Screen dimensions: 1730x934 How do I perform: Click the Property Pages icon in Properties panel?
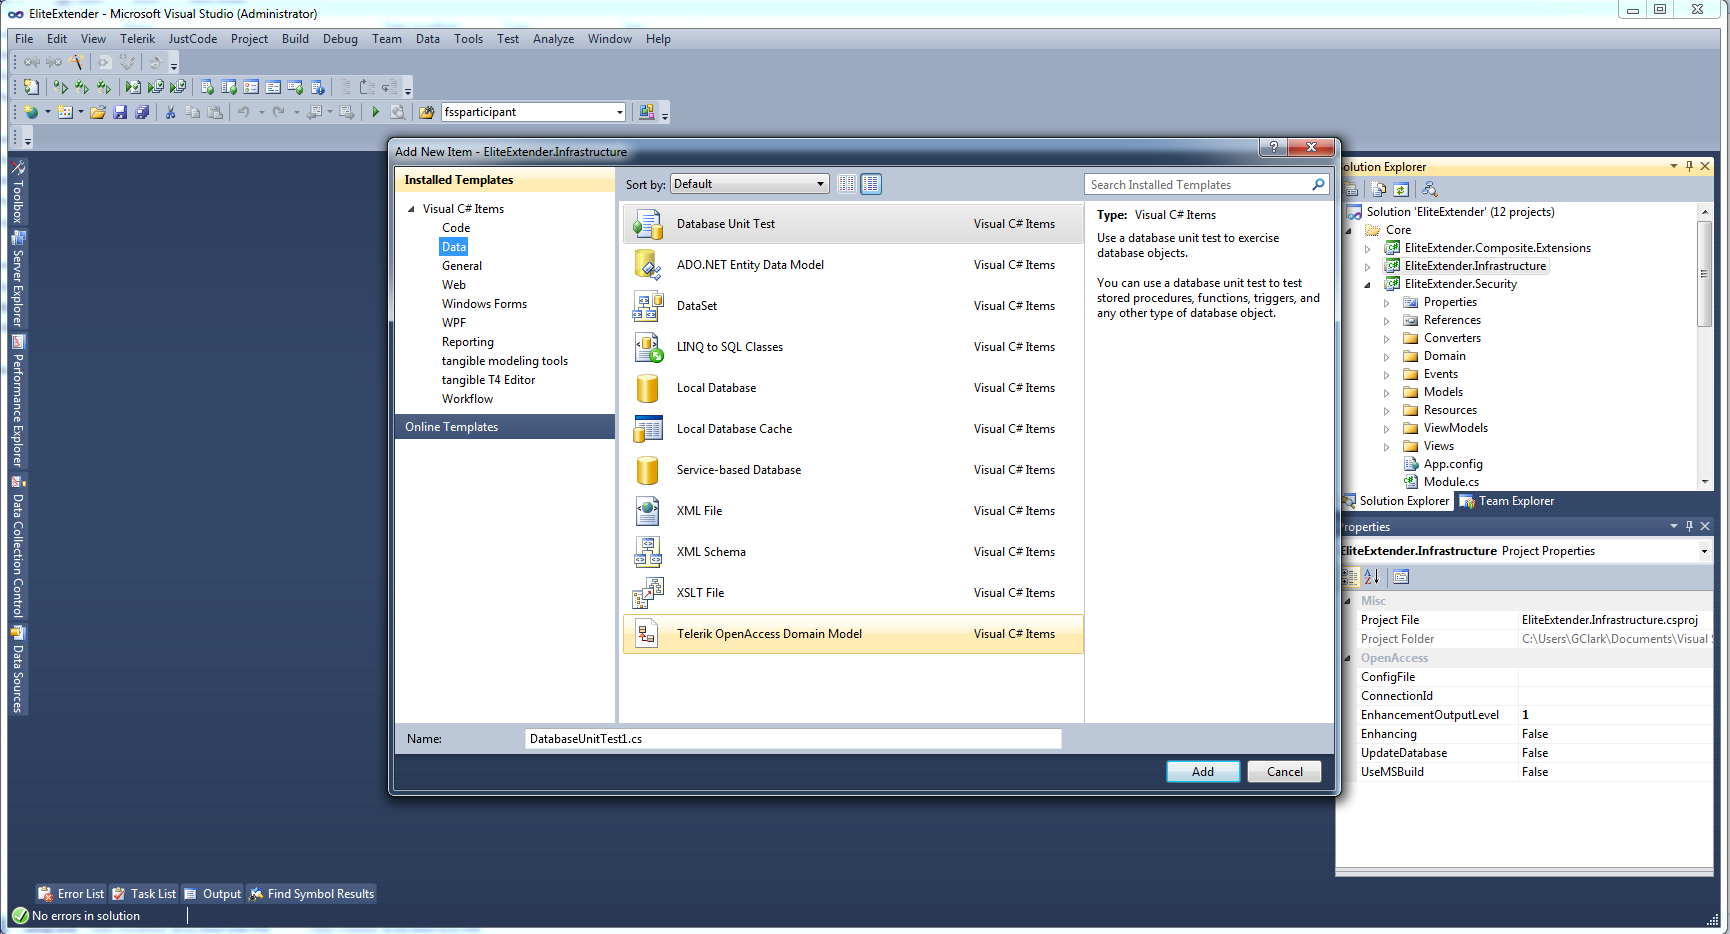(x=1401, y=577)
